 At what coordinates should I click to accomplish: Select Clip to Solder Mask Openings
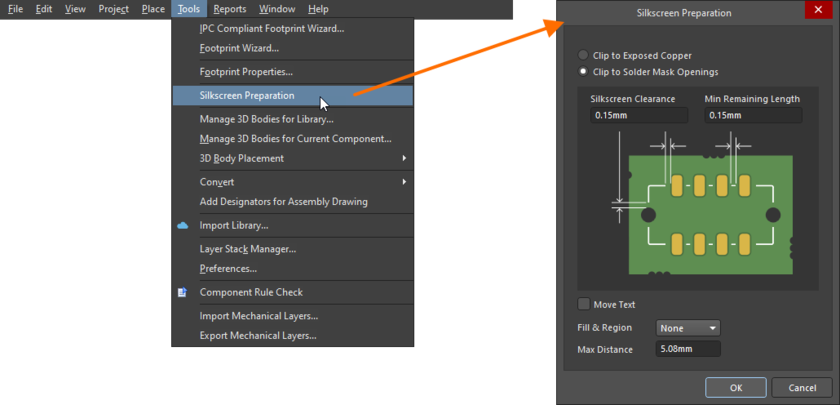click(x=584, y=72)
